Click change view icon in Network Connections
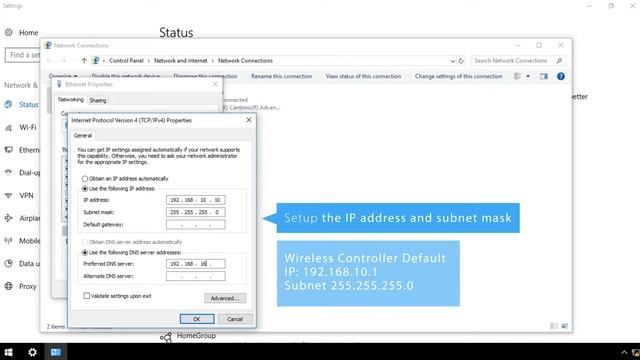640x360 pixels. (518, 76)
